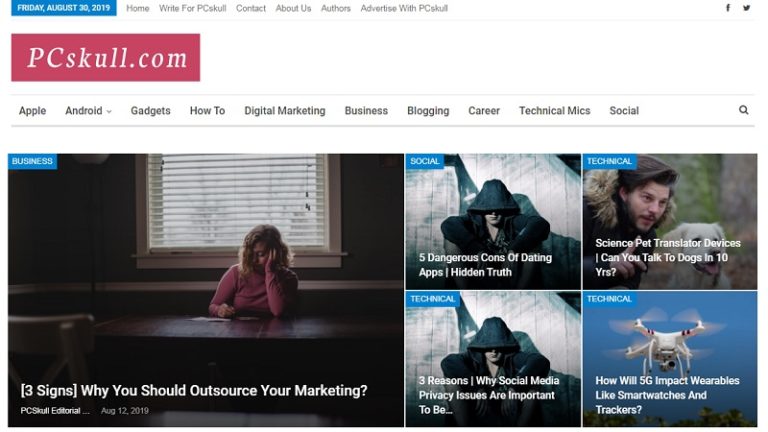The height and width of the screenshot is (432, 768).
Task: Read 5 Dangerous Cons Of Dating Apps
Action: [x=485, y=264]
